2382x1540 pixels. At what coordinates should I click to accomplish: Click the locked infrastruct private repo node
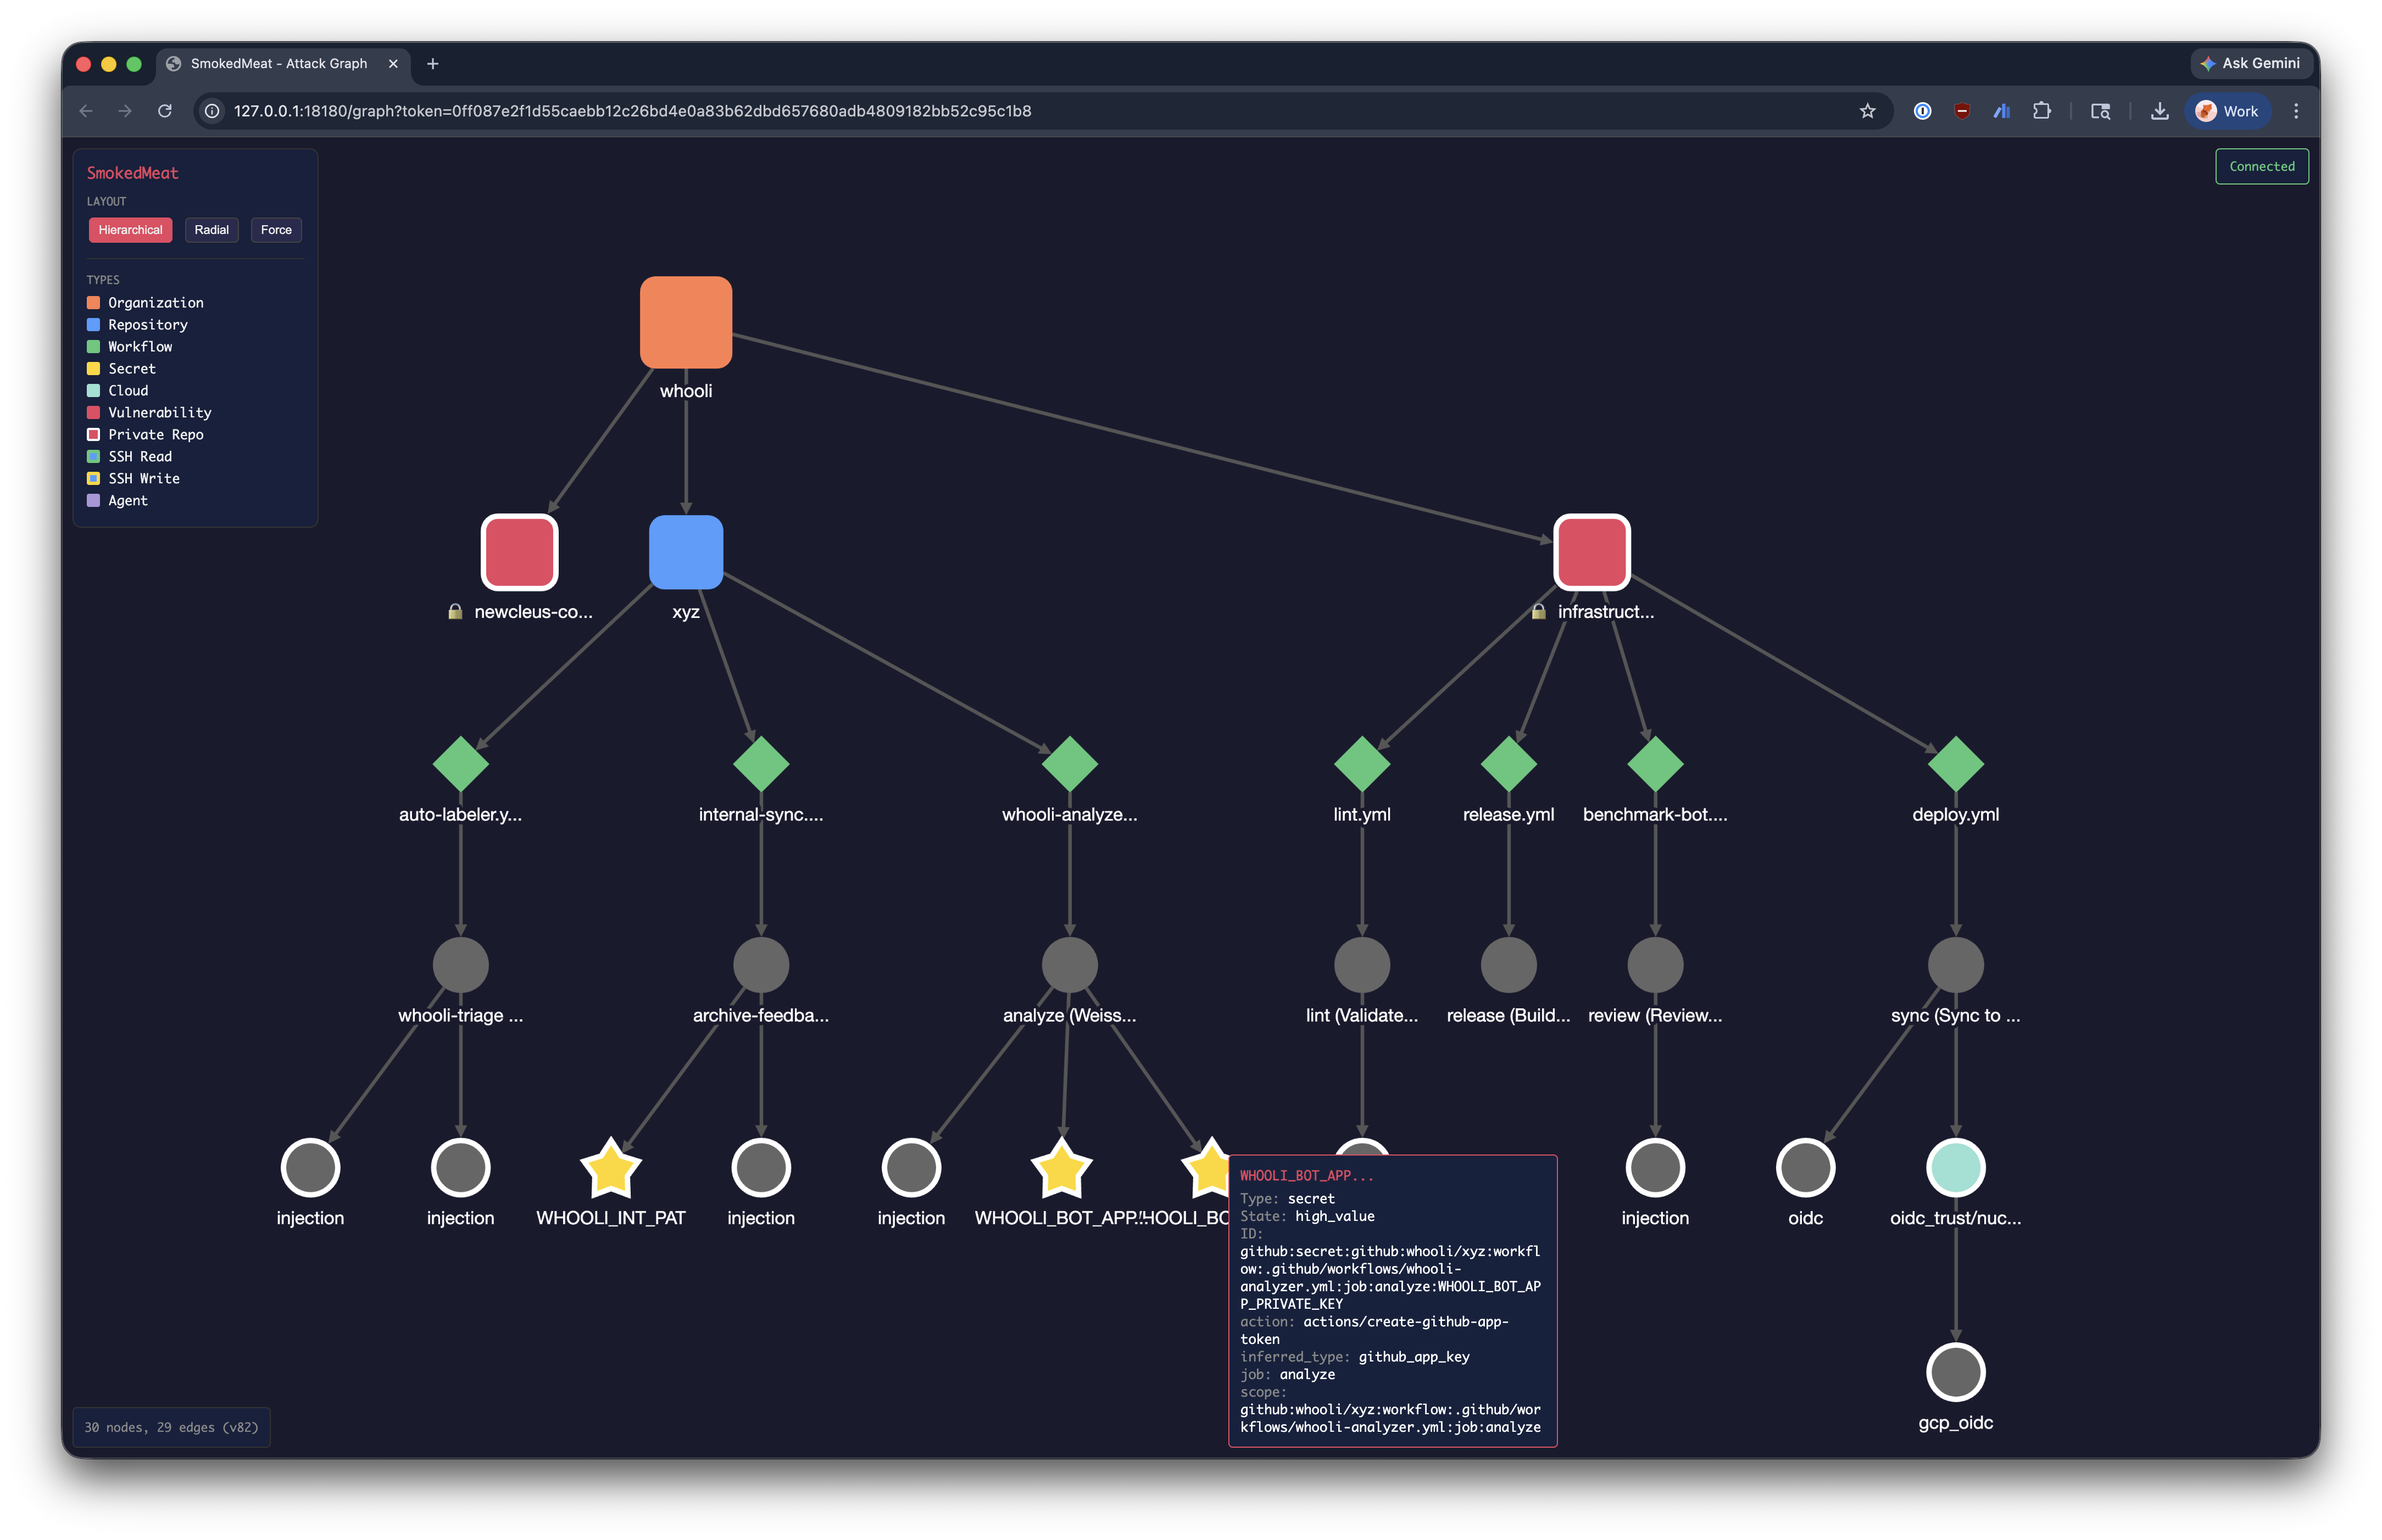pyautogui.click(x=1590, y=551)
